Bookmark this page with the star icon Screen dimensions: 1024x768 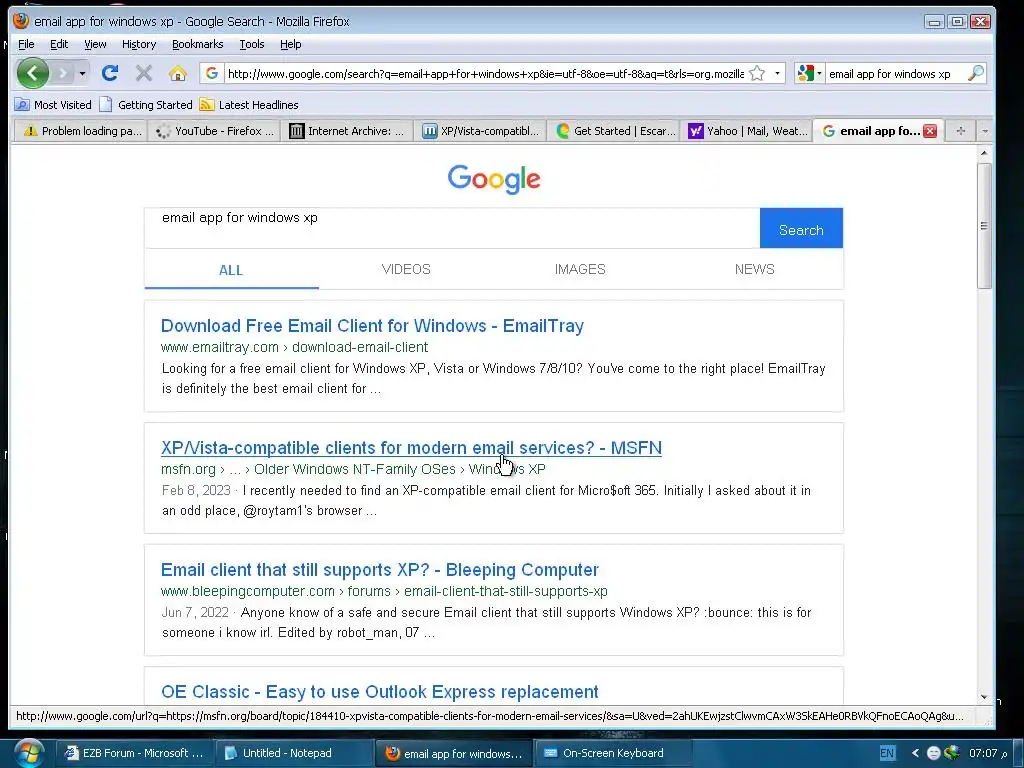click(x=757, y=73)
